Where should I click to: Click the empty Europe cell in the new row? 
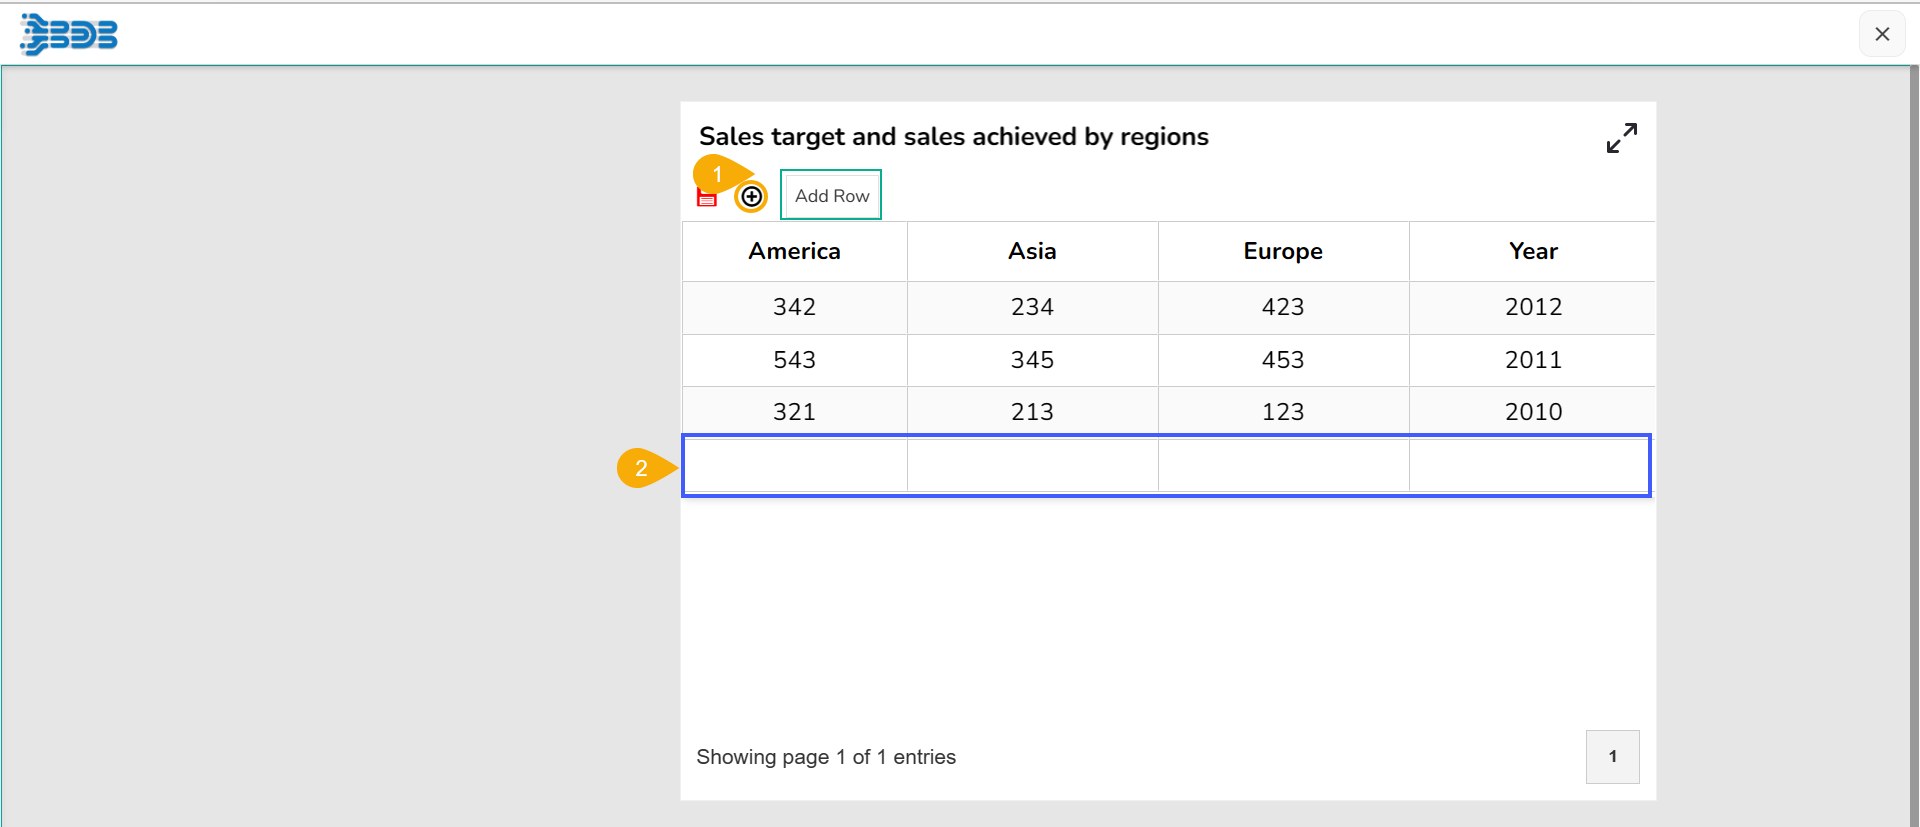point(1283,466)
